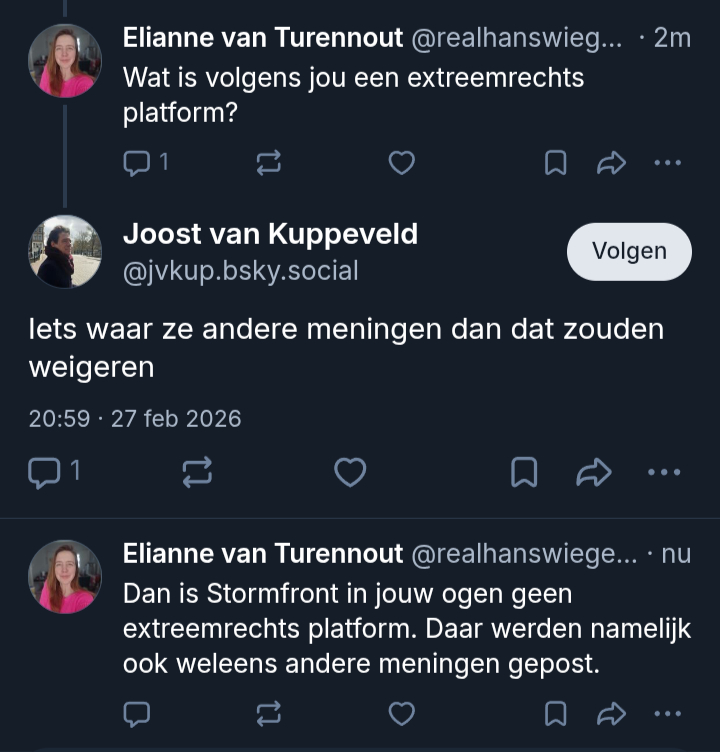Open Elianne's avatar on the Stormfront post
This screenshot has height=752, width=720.
tap(65, 576)
